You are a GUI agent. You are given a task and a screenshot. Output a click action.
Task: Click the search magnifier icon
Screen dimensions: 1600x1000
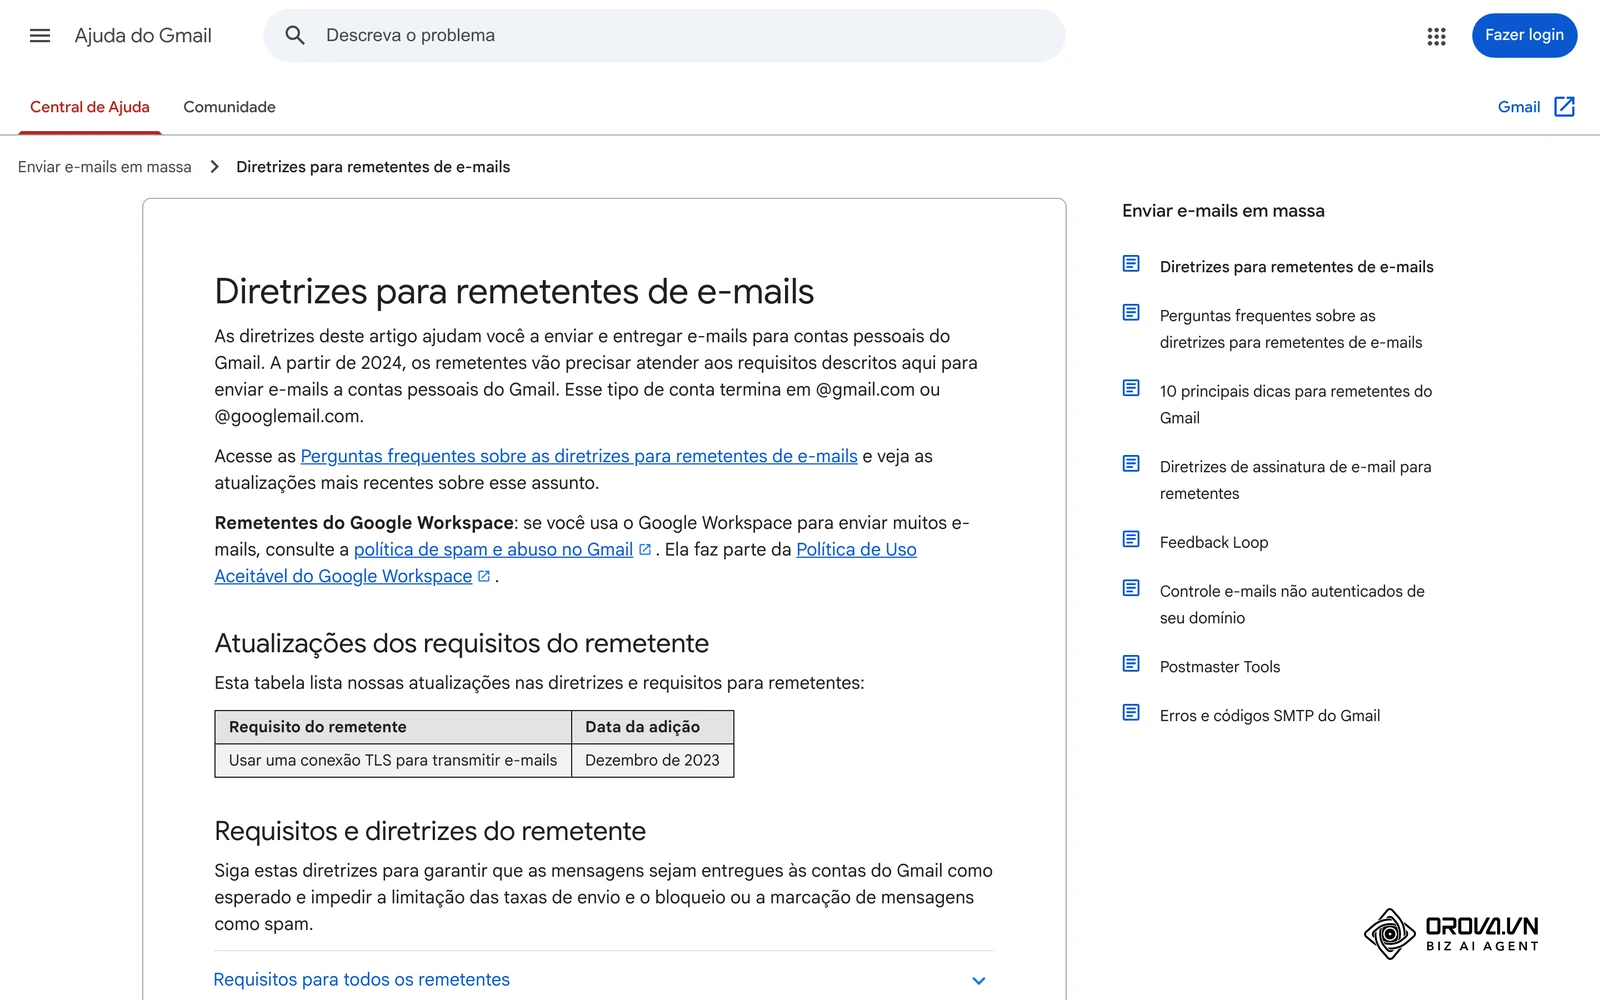(295, 36)
